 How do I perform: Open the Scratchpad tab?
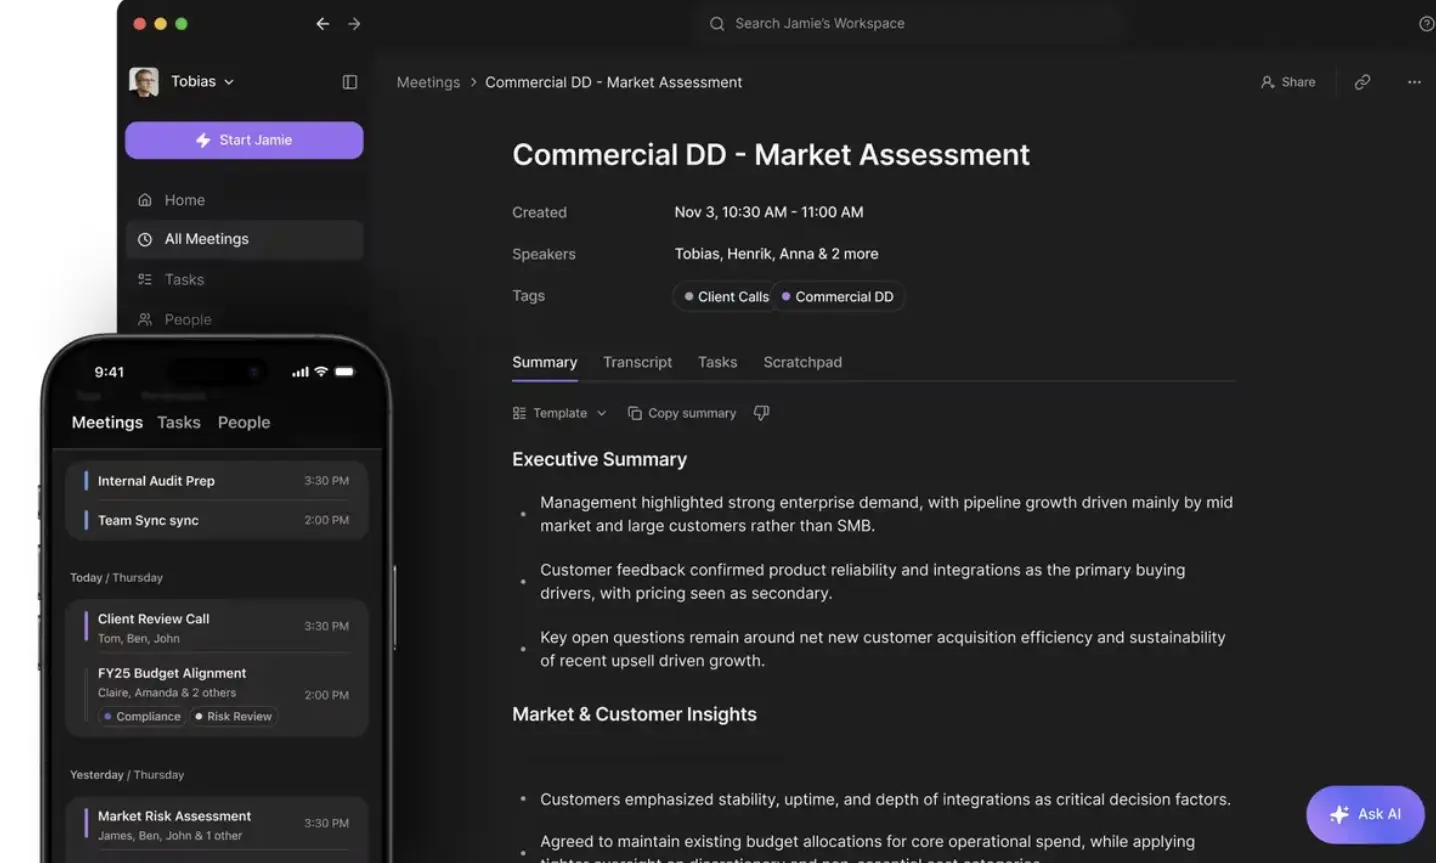[802, 362]
